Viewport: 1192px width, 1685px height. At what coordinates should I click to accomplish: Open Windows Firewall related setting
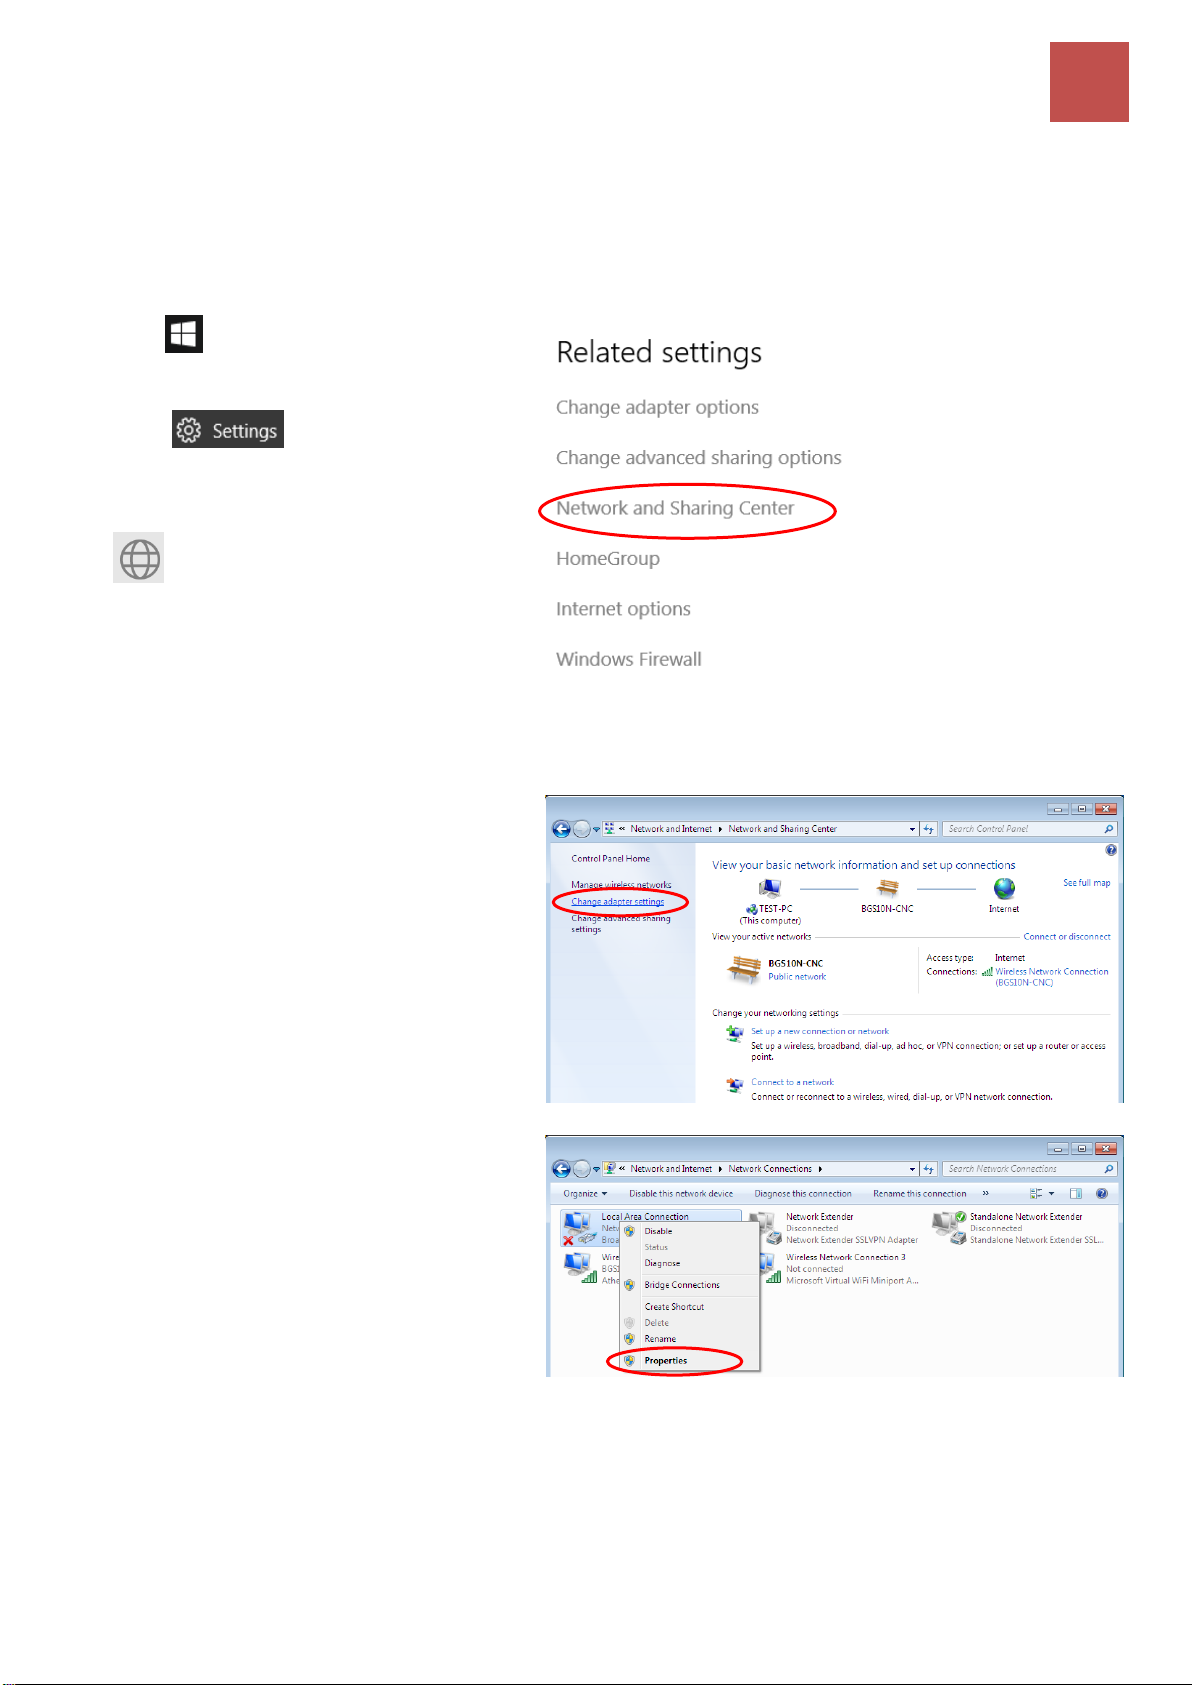pyautogui.click(x=629, y=659)
